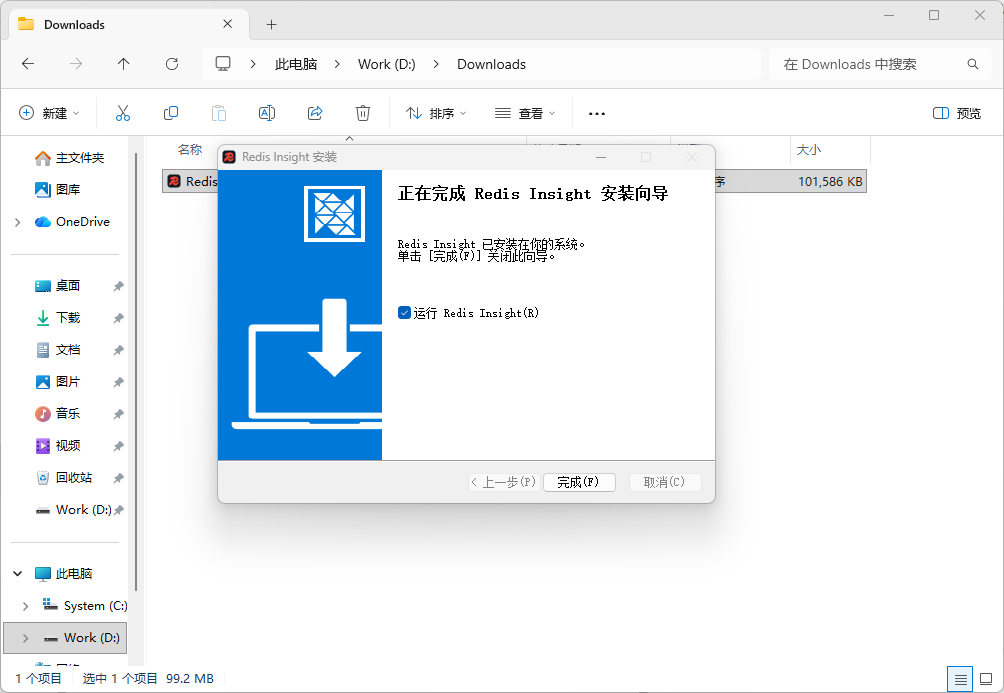Go up one folder level
The height and width of the screenshot is (693, 1004).
[124, 64]
